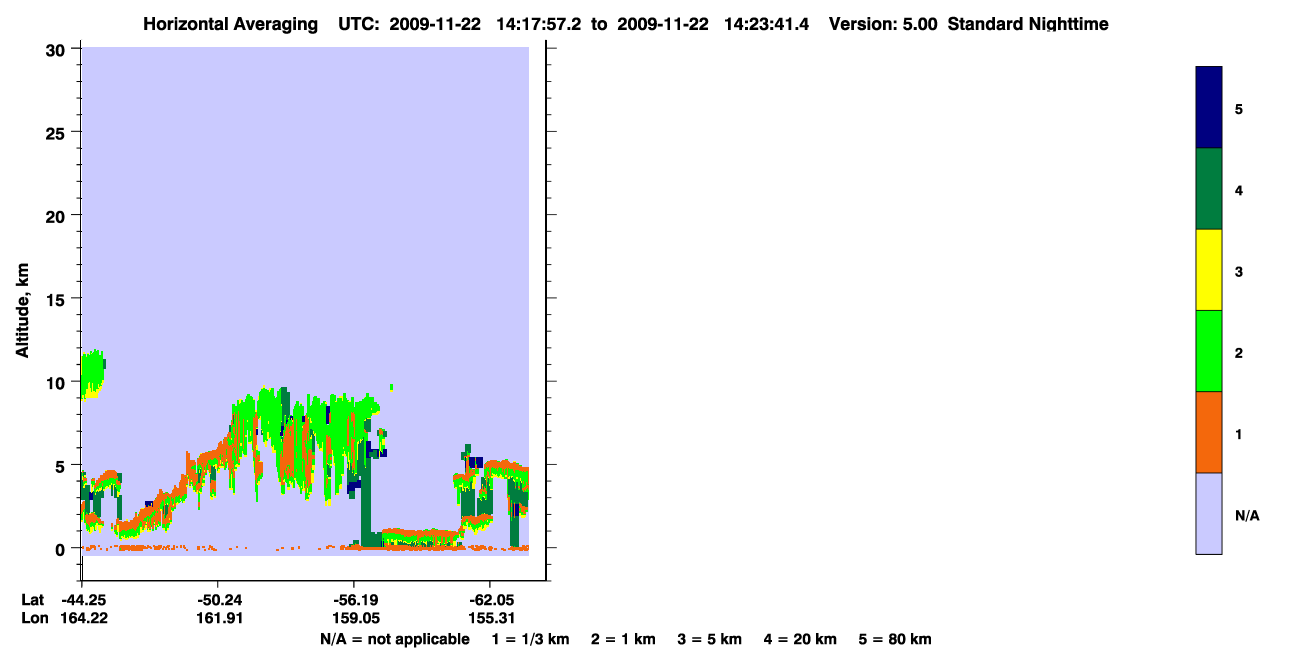This screenshot has height=667, width=1300.
Task: Click the '4 = 20 km' legend entry
Action: click(801, 639)
